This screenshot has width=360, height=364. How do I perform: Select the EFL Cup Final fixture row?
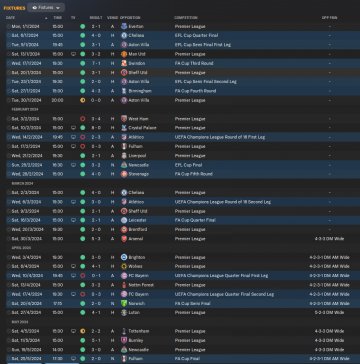(180, 165)
